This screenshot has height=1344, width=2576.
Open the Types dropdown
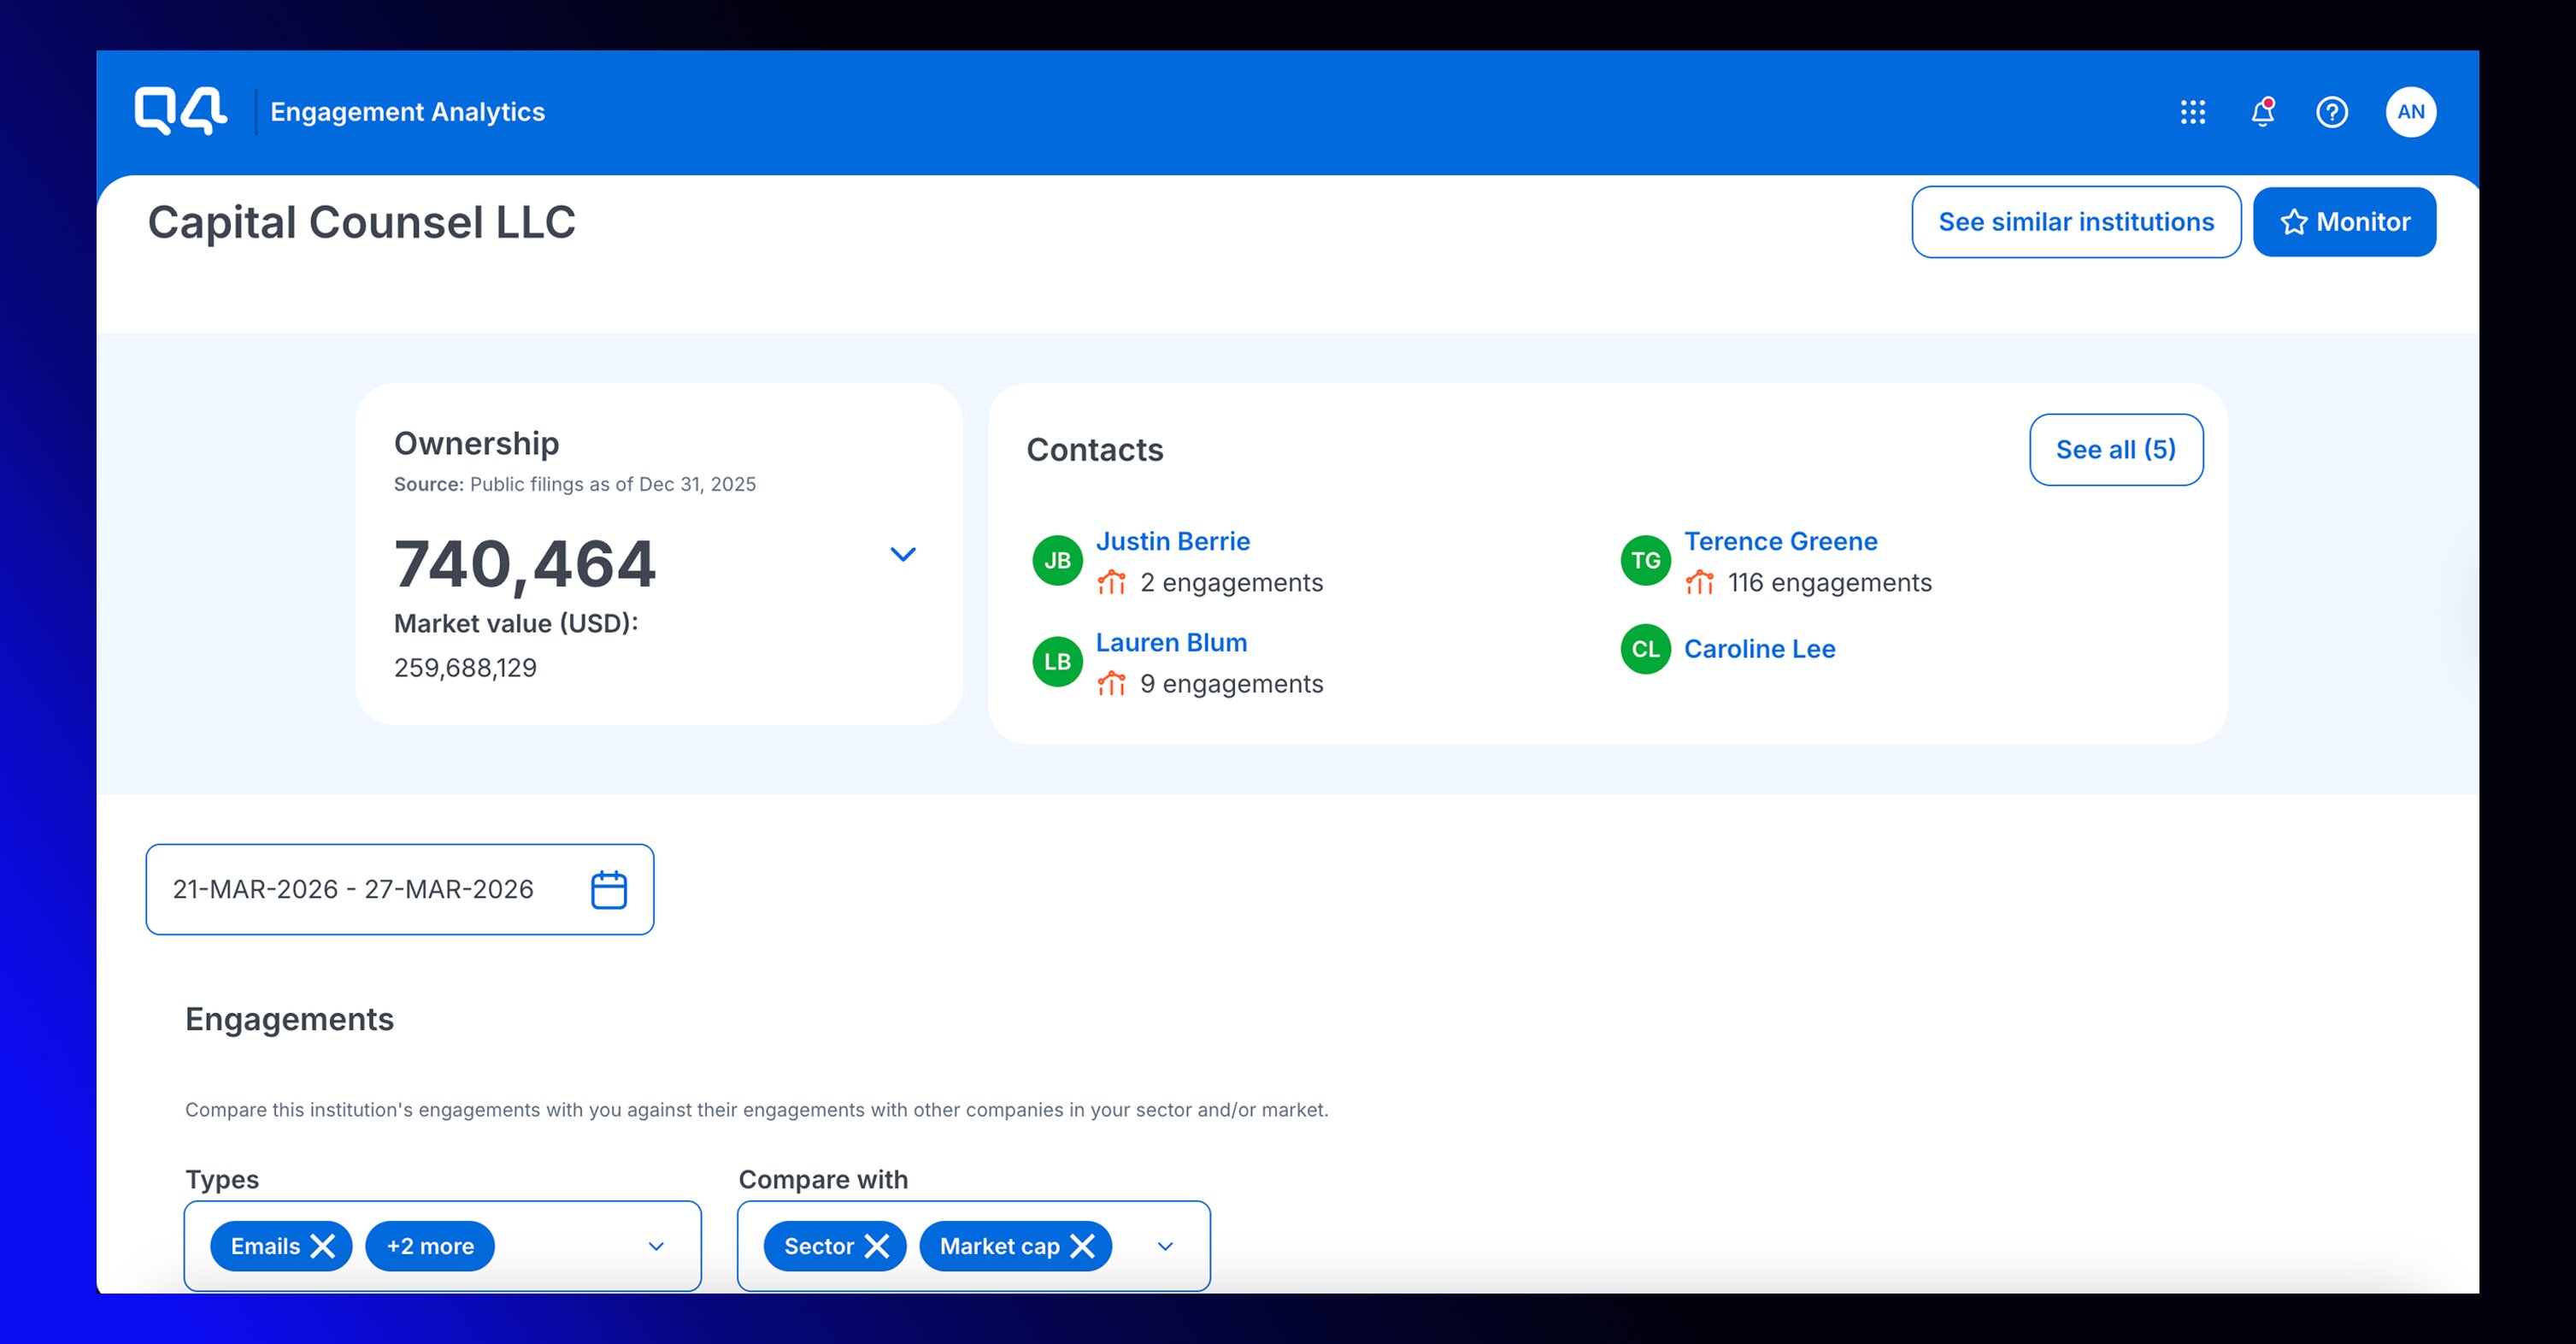tap(656, 1246)
